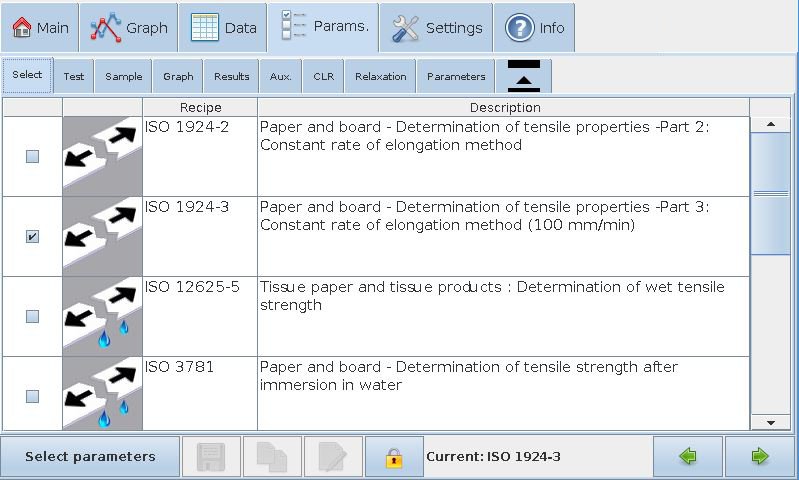799x480 pixels.
Task: Click the ISO 1924-3 tensile test thumbnail
Action: 102,236
